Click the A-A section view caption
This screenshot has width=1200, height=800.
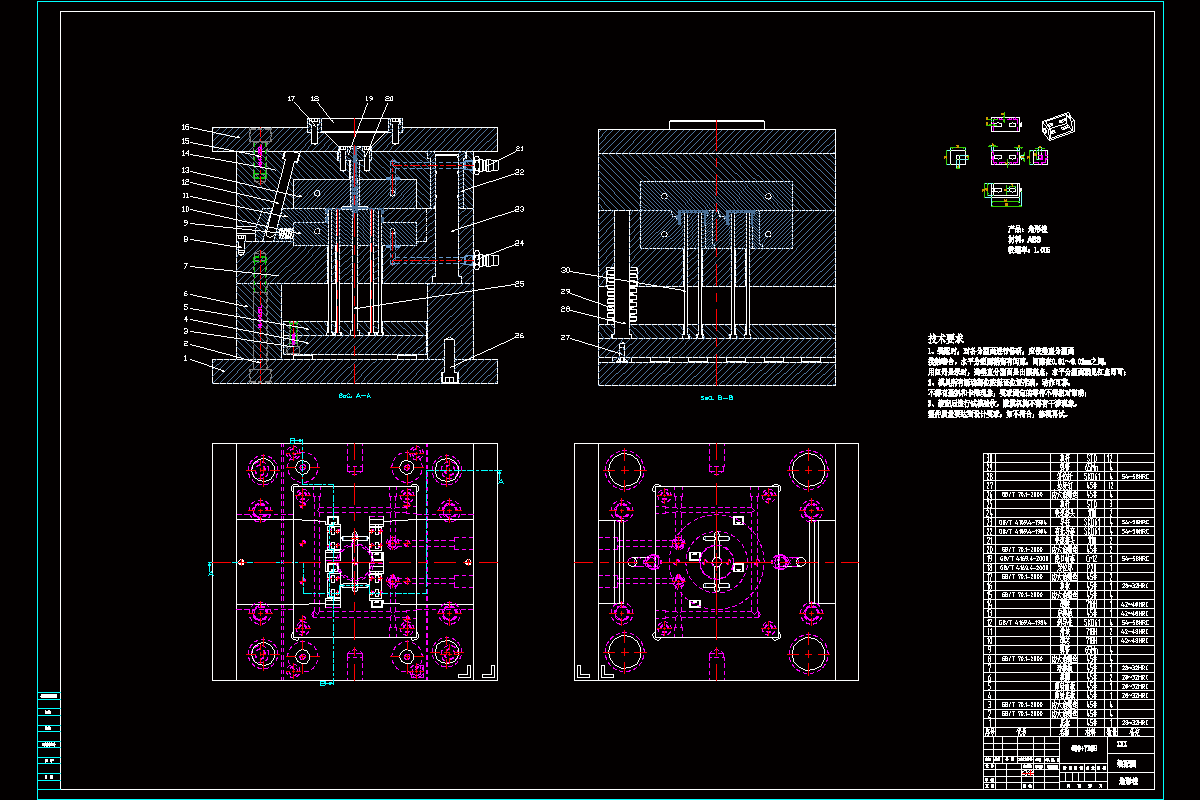[355, 397]
